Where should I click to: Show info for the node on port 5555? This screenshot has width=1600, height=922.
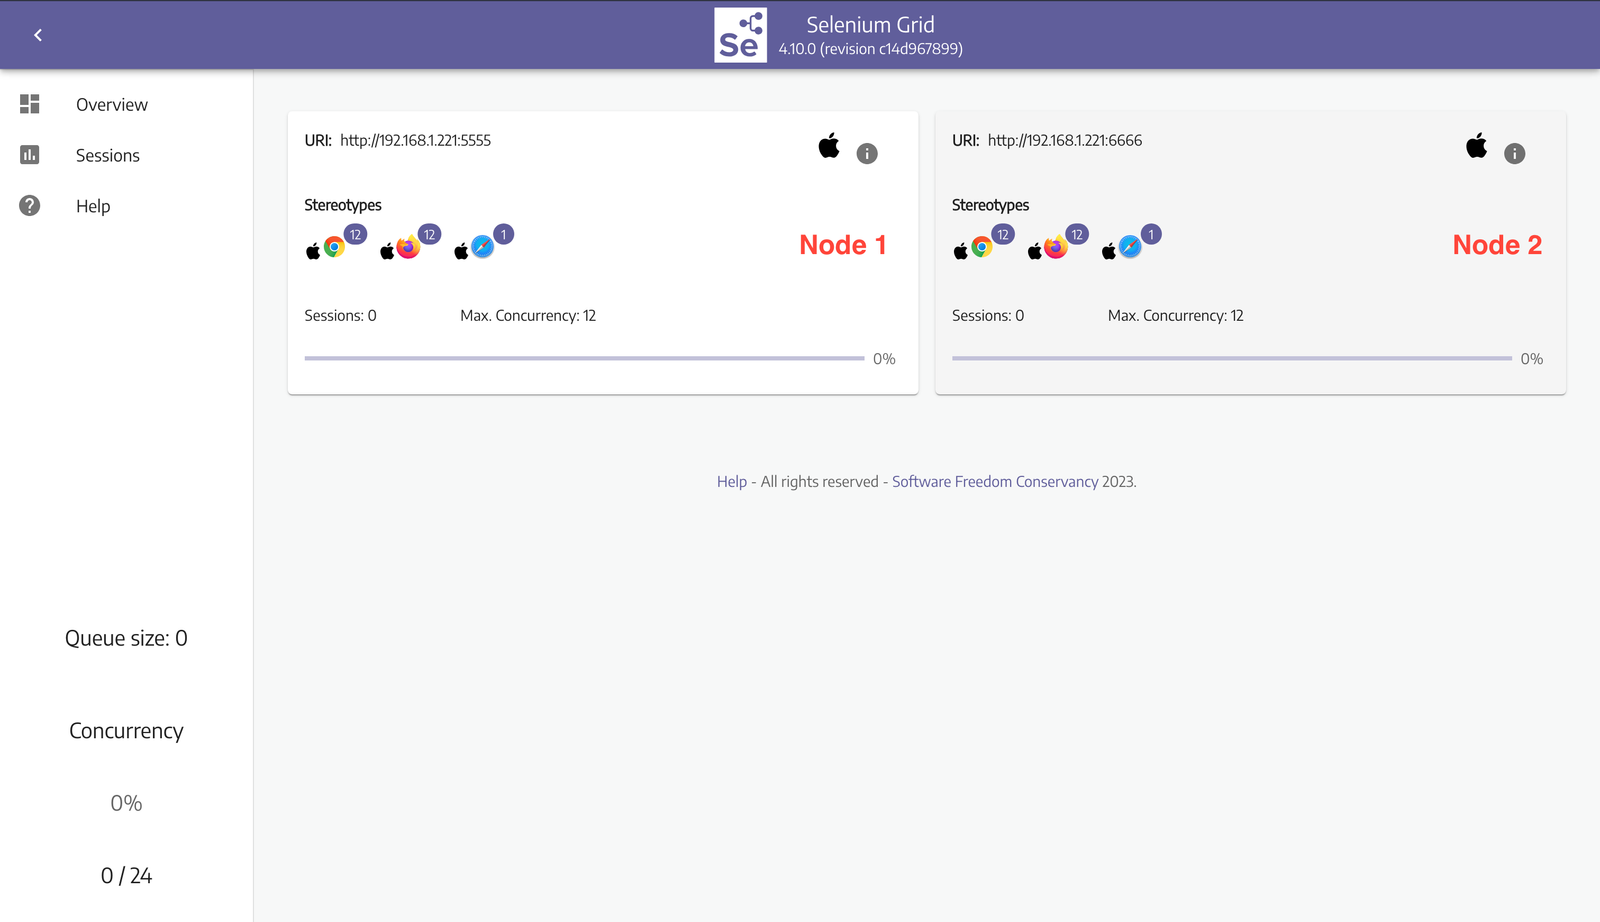(x=867, y=154)
